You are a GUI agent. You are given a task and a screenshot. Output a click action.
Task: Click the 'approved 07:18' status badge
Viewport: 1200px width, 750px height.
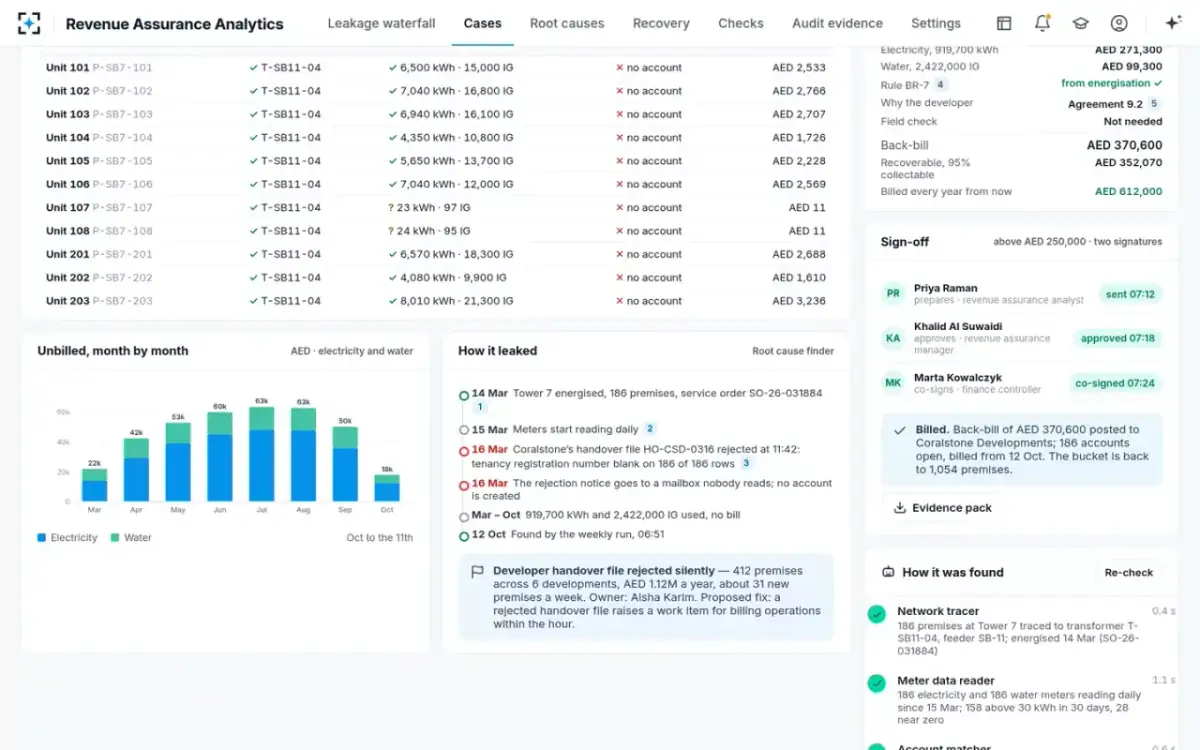[1118, 338]
